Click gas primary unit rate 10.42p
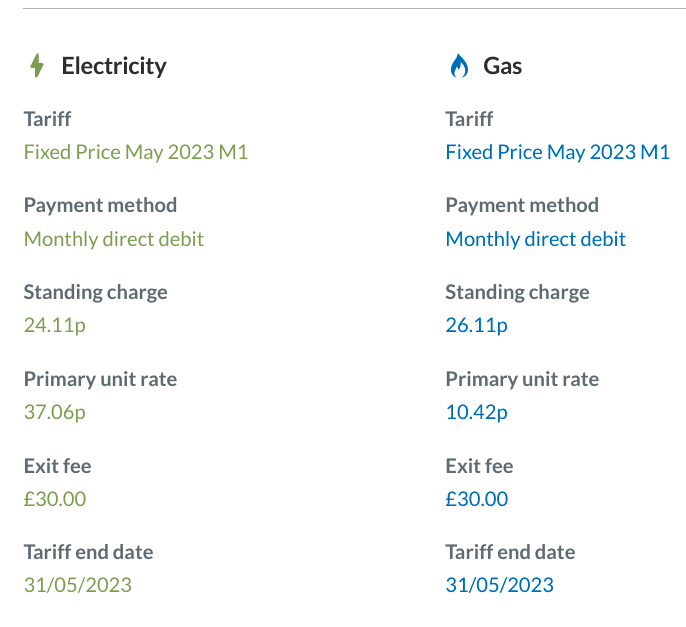Image resolution: width=686 pixels, height=627 pixels. (476, 412)
